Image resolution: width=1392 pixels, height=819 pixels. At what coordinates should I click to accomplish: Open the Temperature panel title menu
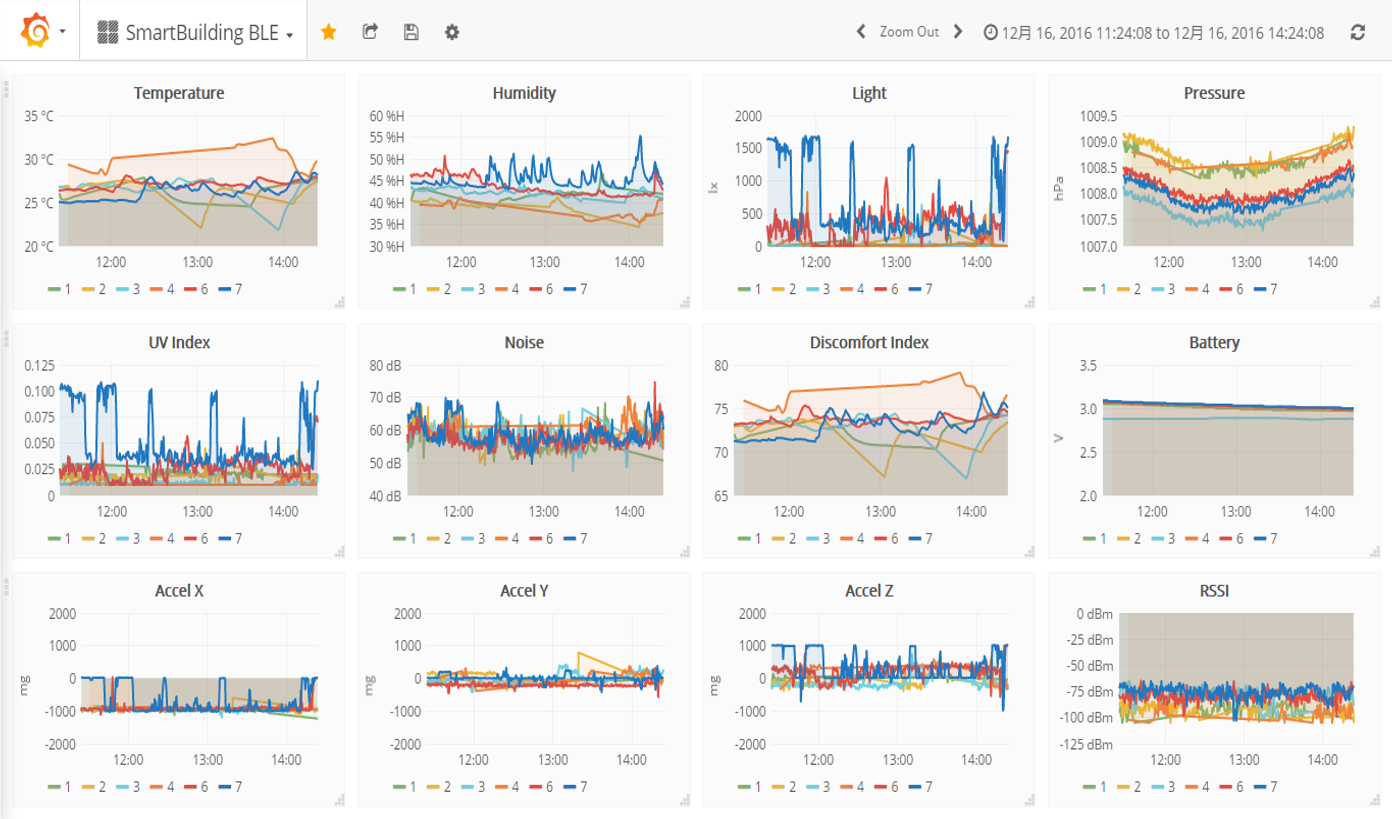pos(179,93)
